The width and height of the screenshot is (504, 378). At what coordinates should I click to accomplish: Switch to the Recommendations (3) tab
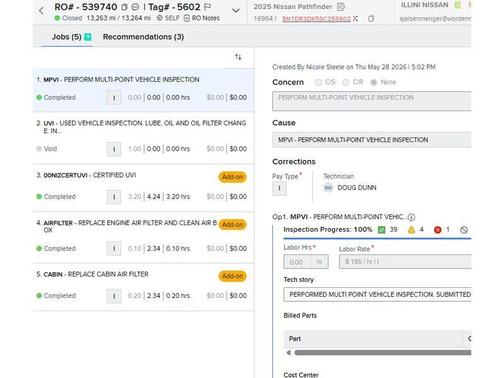point(143,37)
